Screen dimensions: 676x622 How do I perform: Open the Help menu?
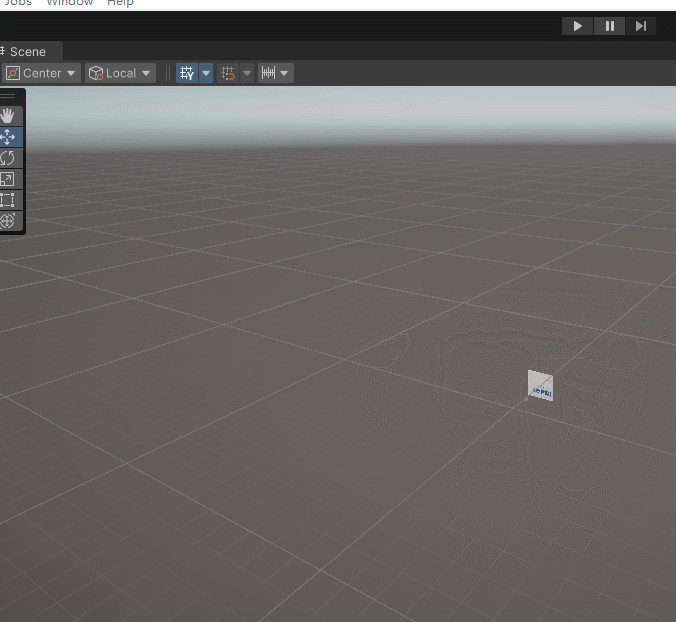120,3
